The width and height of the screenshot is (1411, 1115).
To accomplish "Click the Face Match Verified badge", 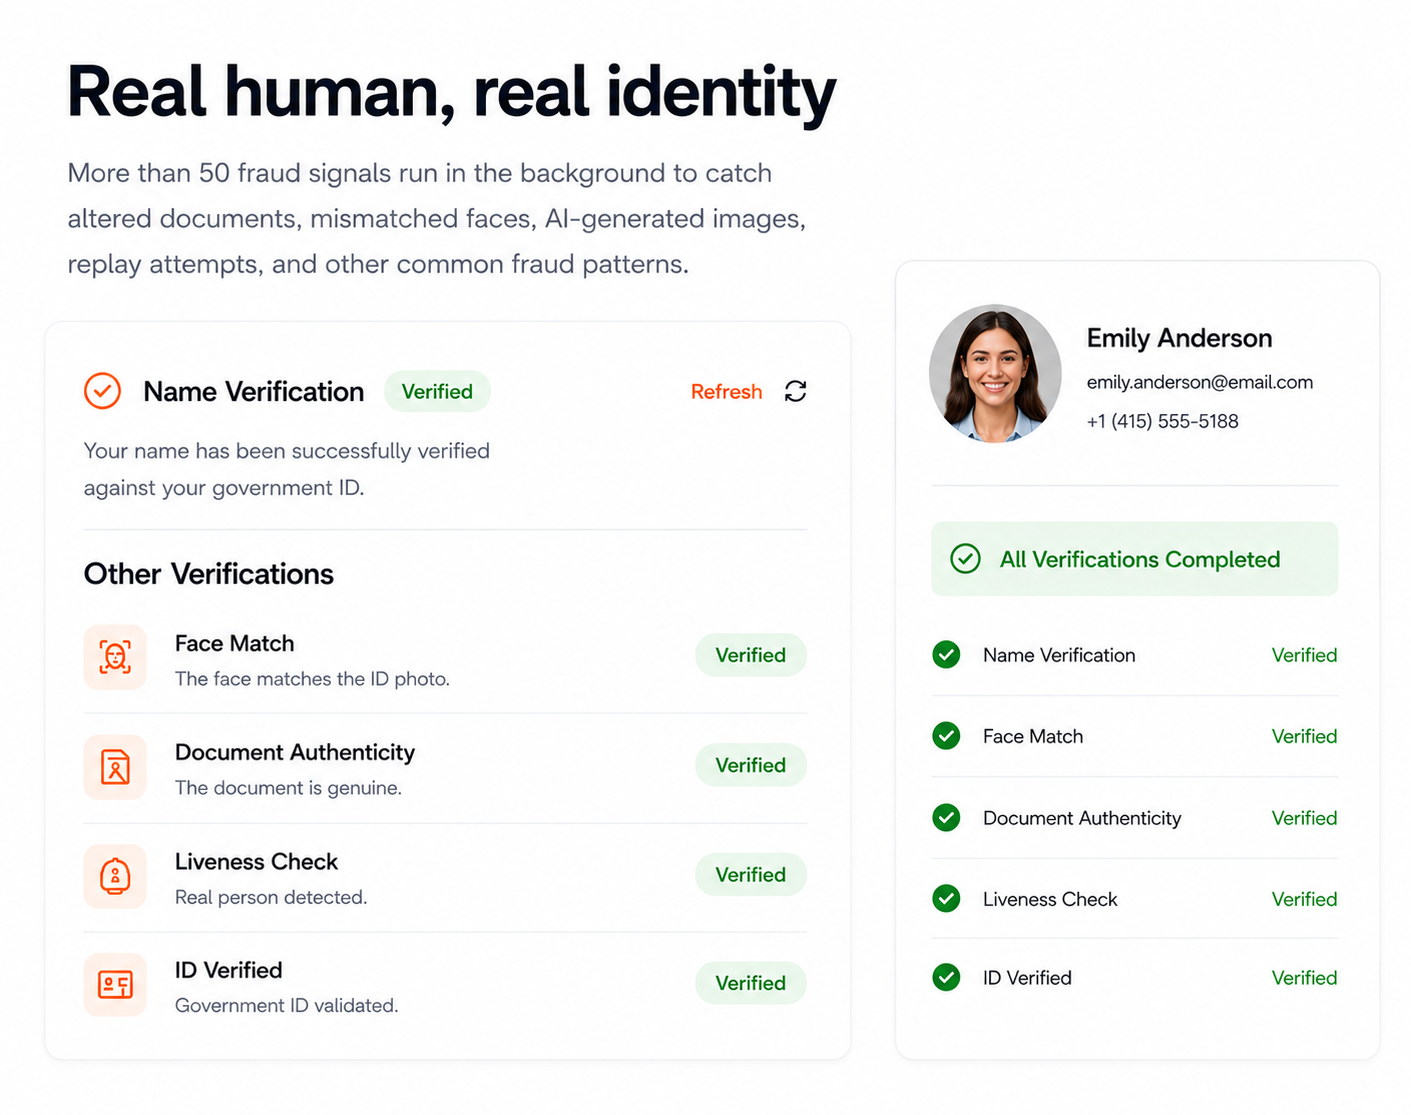I will [x=751, y=655].
